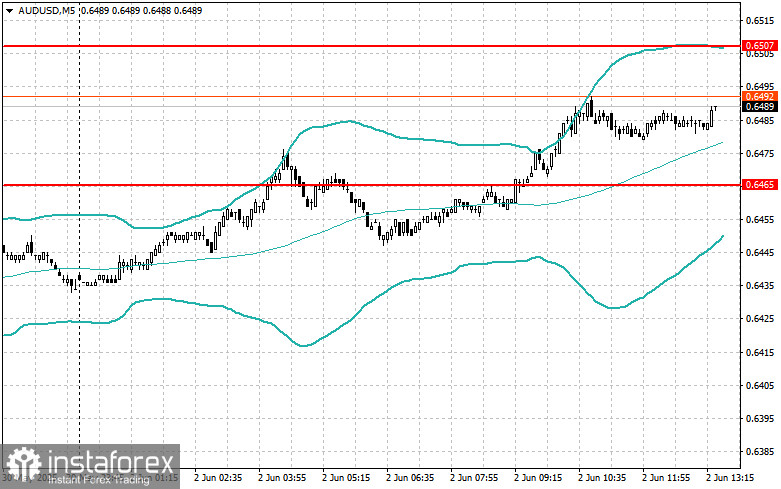Click the 2 Jun 03:55 time label
This screenshot has height=489, width=781.
pyautogui.click(x=282, y=478)
